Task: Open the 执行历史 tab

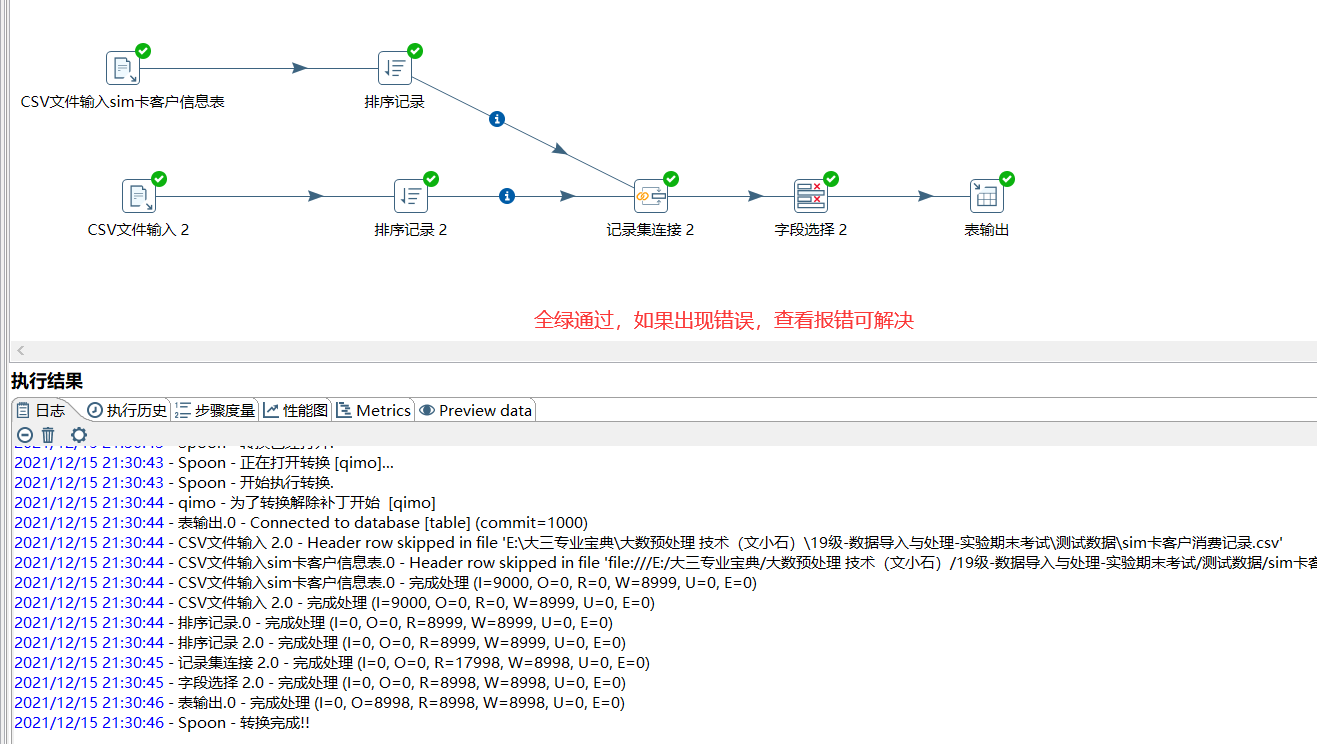Action: click(x=127, y=410)
